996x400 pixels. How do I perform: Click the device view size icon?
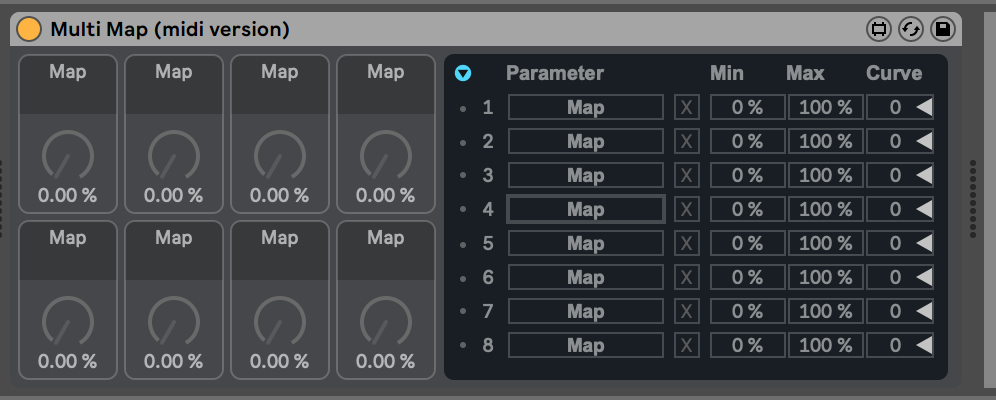point(879,30)
